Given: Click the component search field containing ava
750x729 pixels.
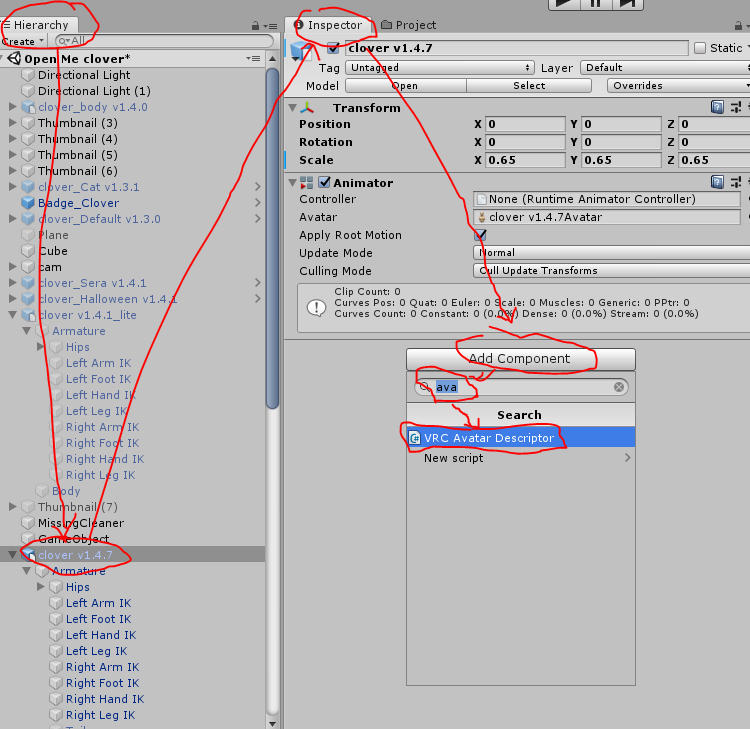Looking at the screenshot, I should pos(521,387).
